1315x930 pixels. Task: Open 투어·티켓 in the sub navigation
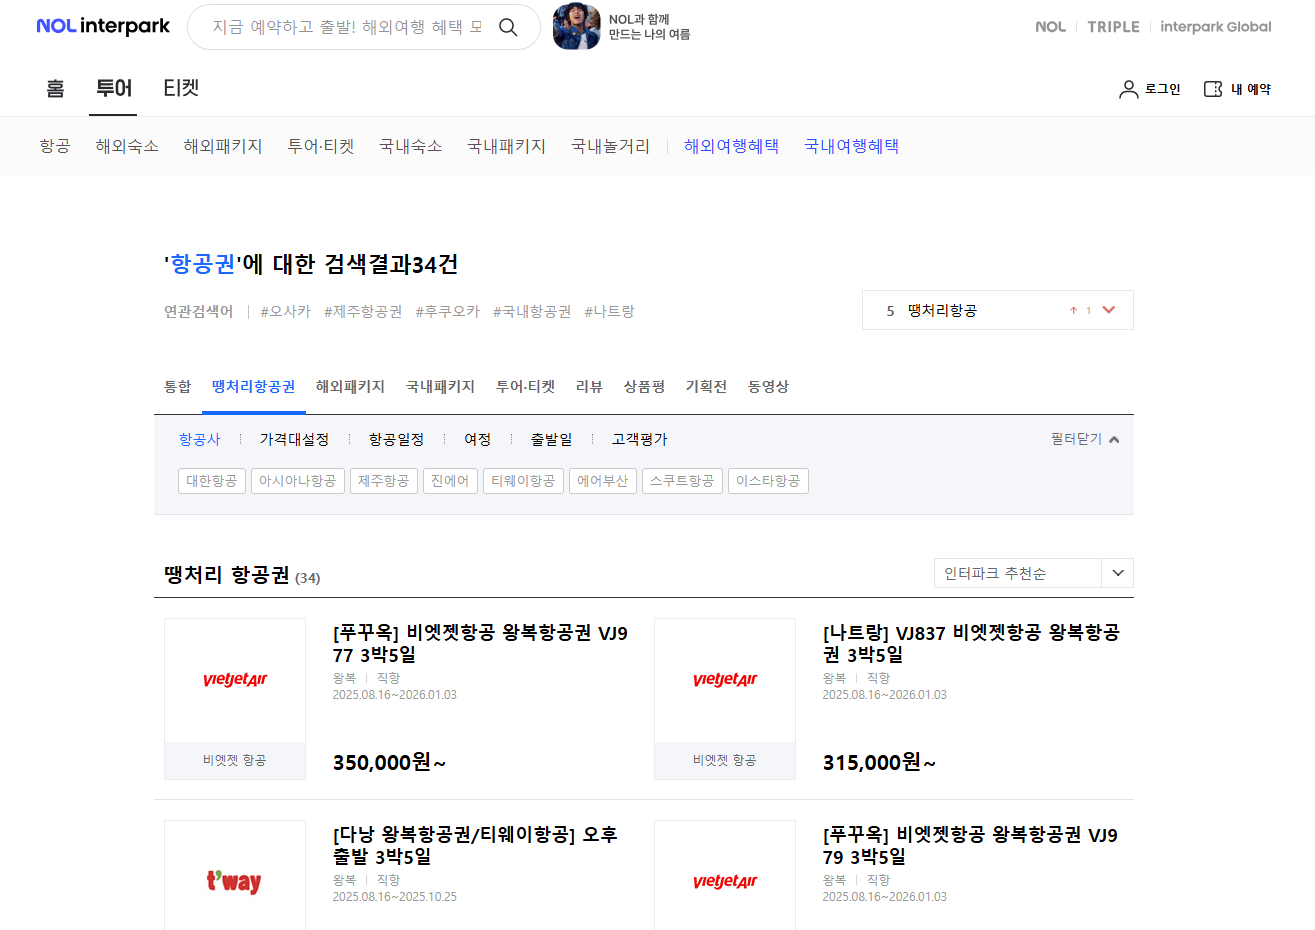pos(321,146)
